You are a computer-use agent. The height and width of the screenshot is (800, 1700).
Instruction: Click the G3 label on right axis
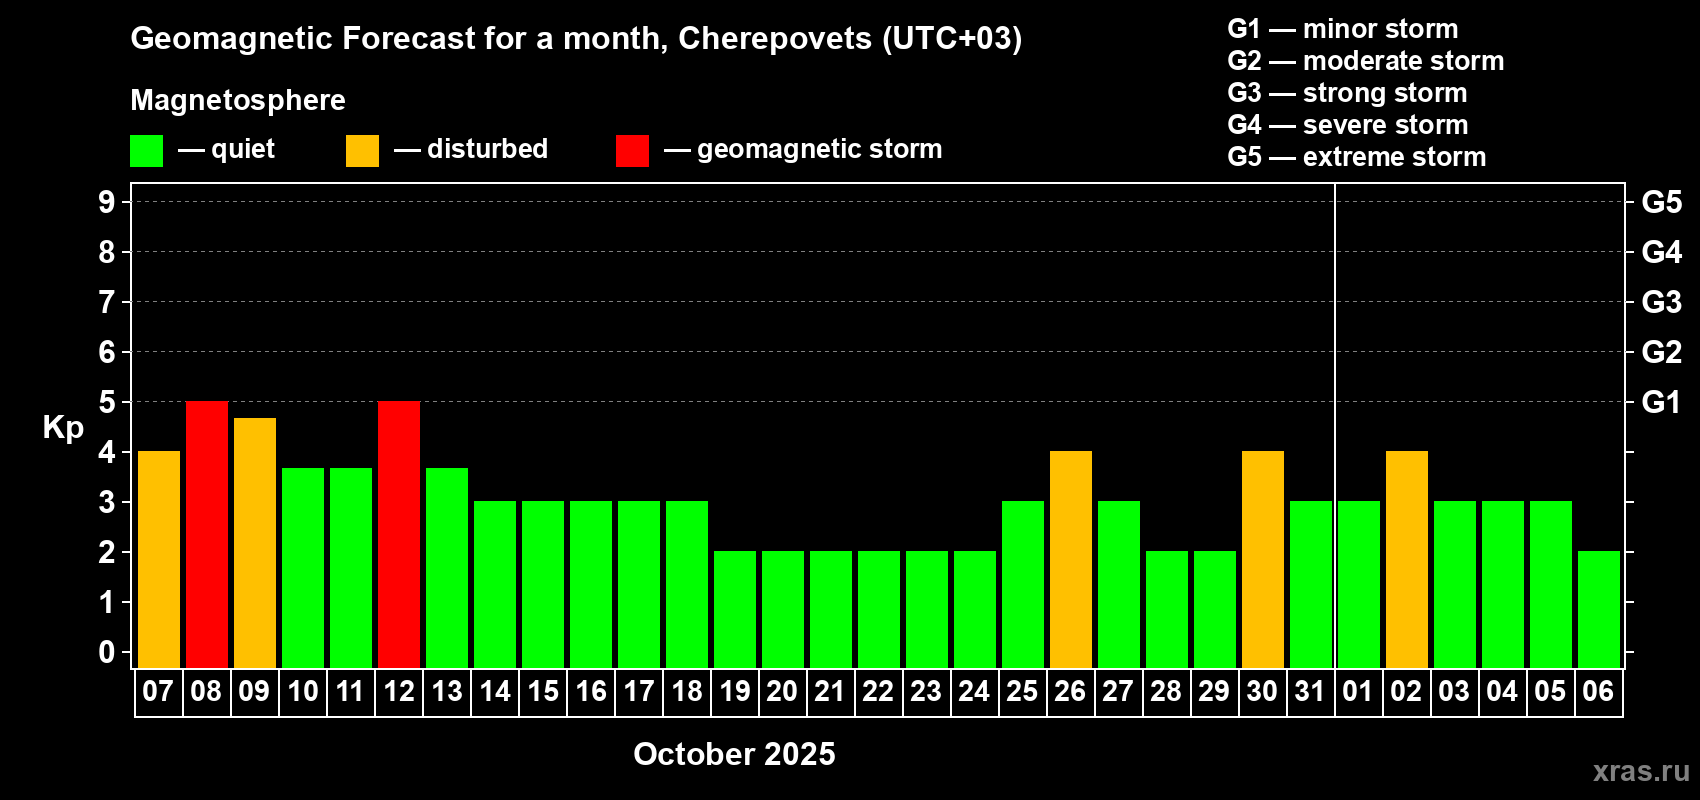[x=1661, y=302]
